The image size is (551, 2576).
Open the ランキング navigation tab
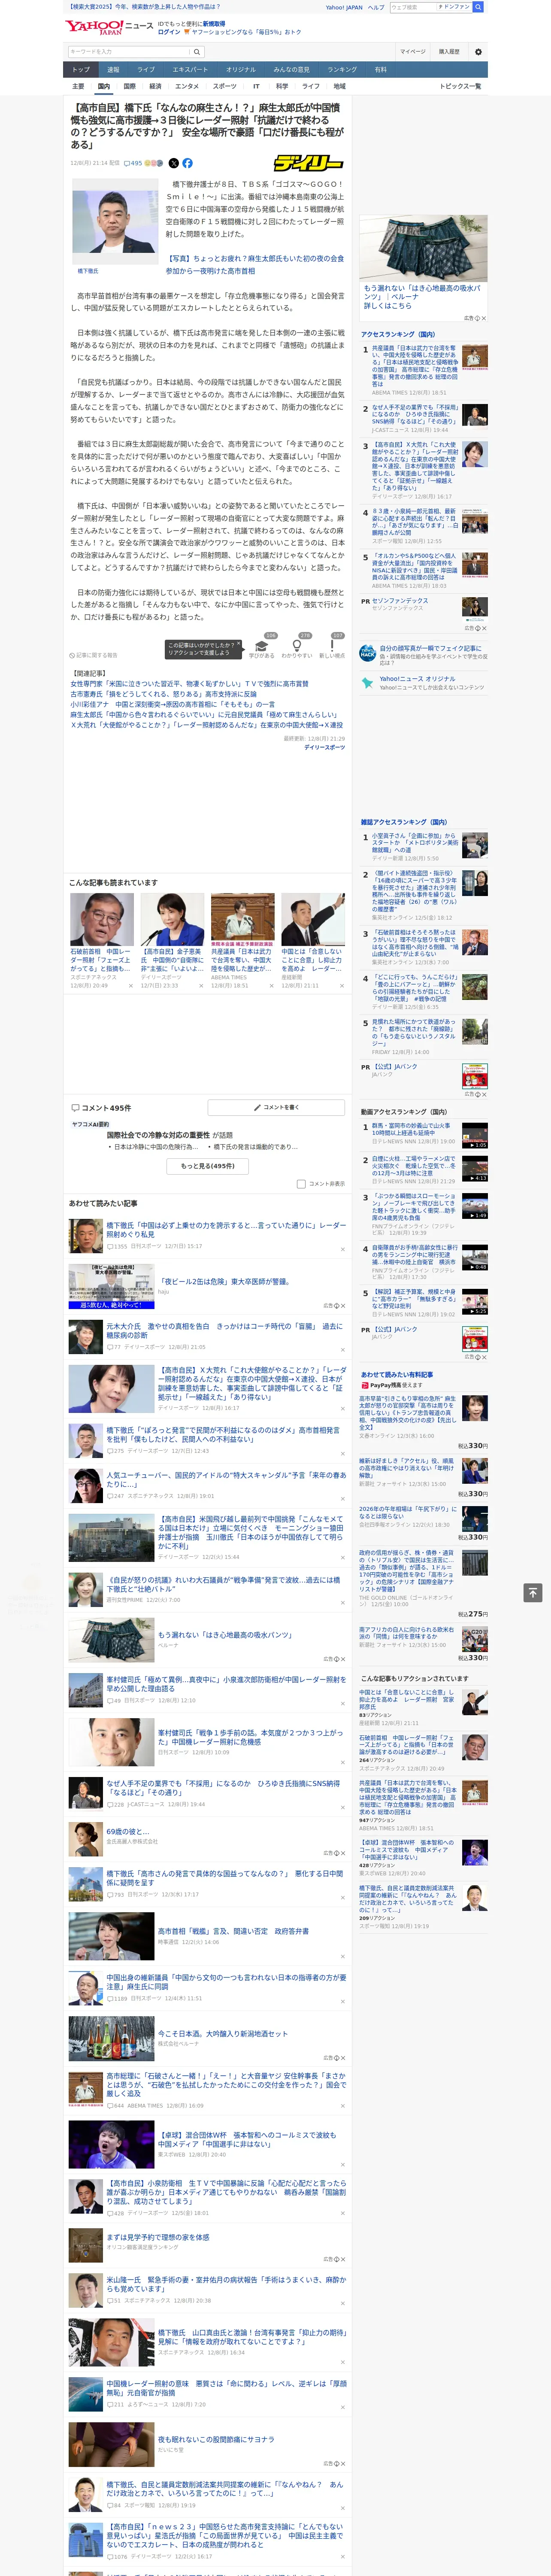[x=342, y=70]
